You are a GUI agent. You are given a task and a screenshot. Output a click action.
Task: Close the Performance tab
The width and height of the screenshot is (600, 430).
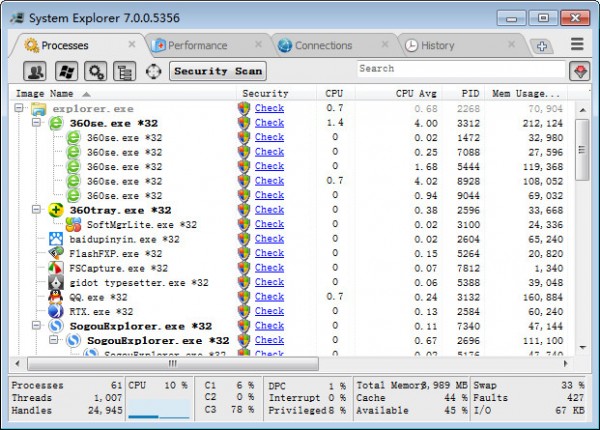pos(258,44)
